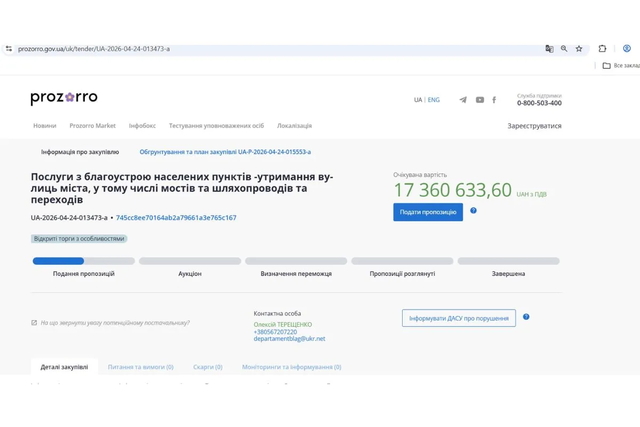
Task: Click the Подання пропозицій progress stage bar
Action: pyautogui.click(x=83, y=261)
